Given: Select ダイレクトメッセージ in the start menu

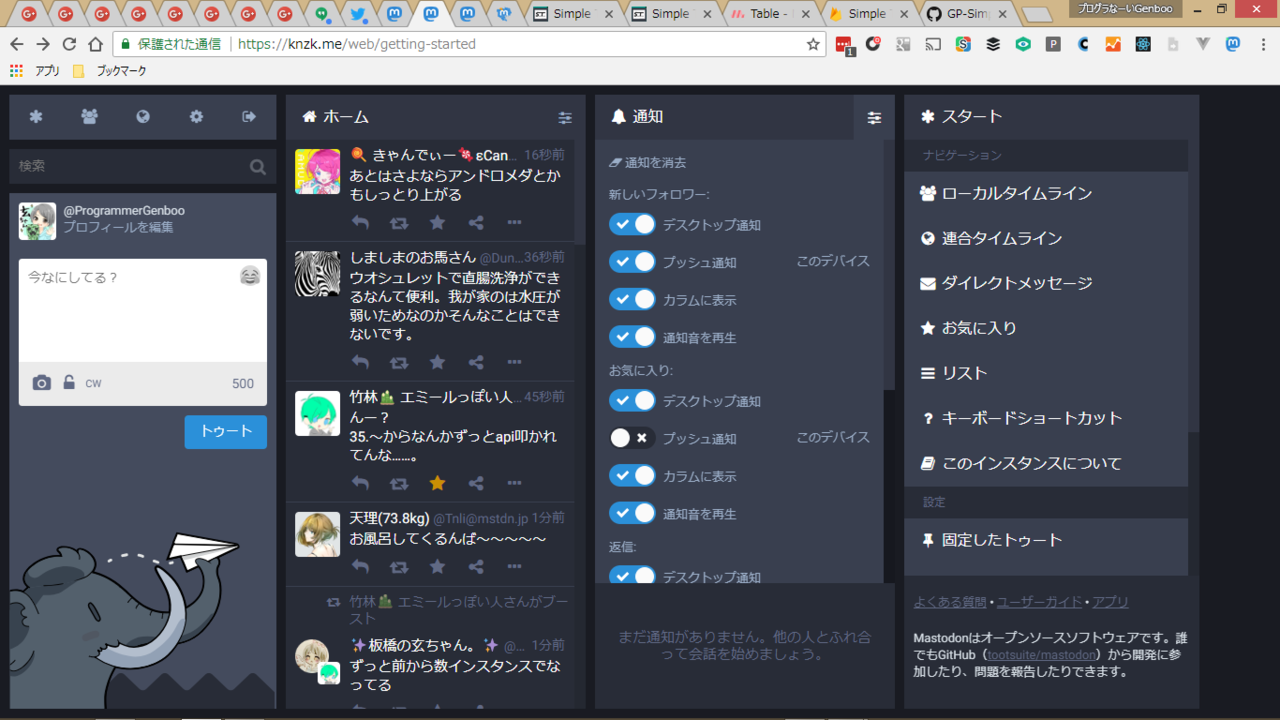Looking at the screenshot, I should [1016, 284].
